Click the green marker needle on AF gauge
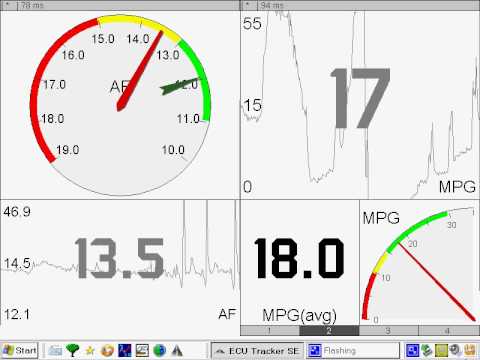Screen dimensions: 480x360 (180, 86)
